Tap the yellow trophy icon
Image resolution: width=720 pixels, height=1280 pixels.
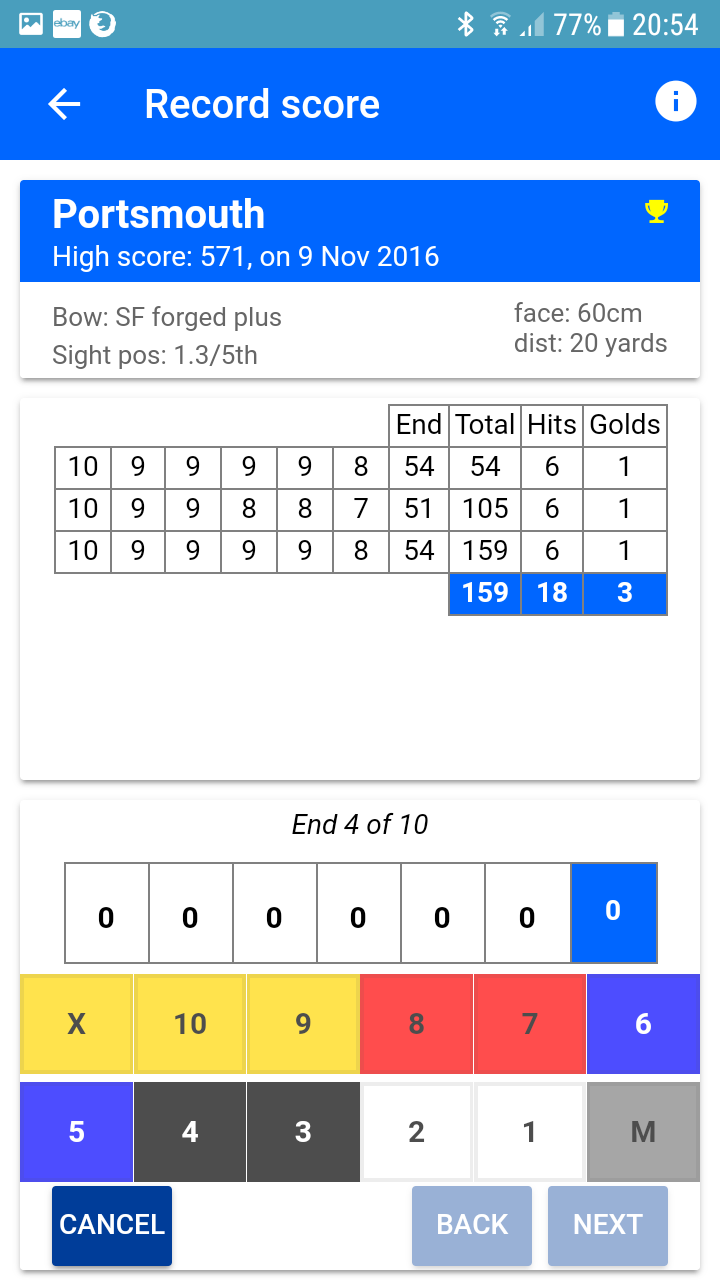[x=656, y=211]
